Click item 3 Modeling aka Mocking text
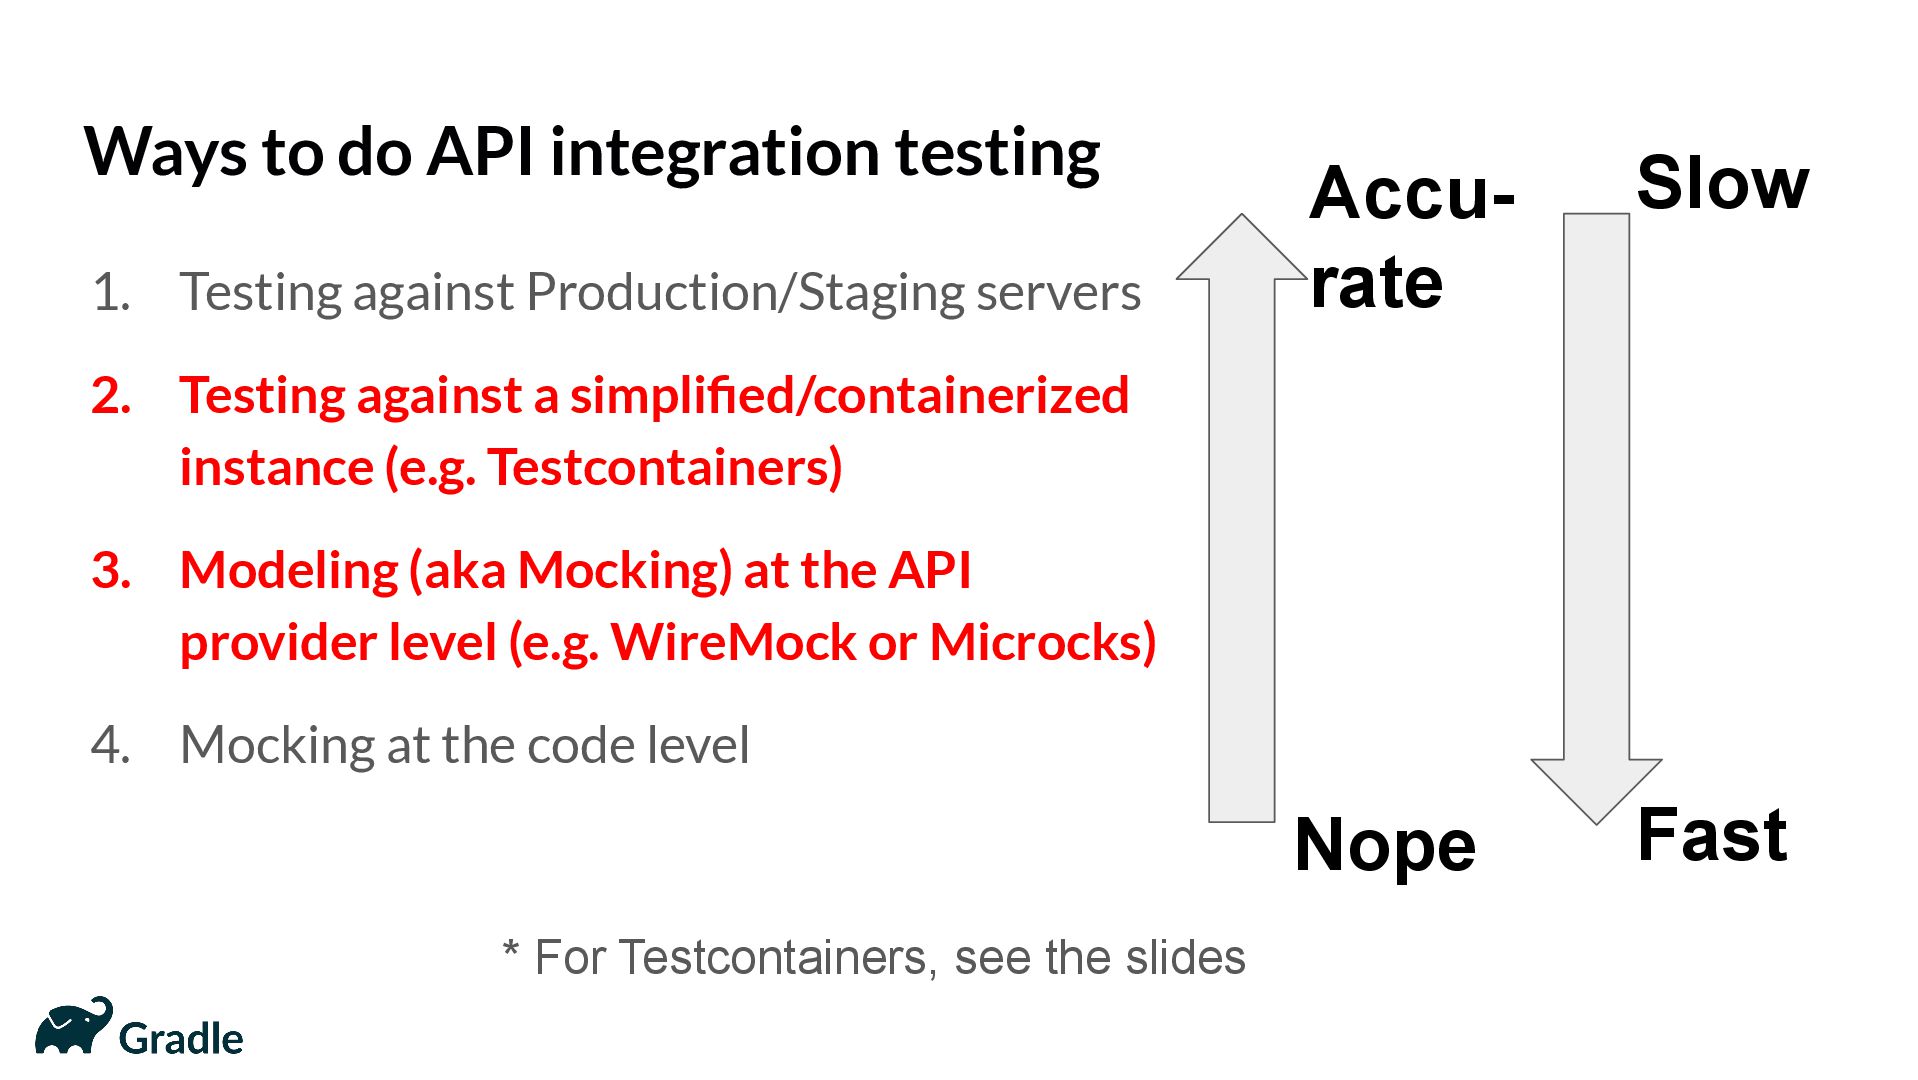 (x=575, y=571)
